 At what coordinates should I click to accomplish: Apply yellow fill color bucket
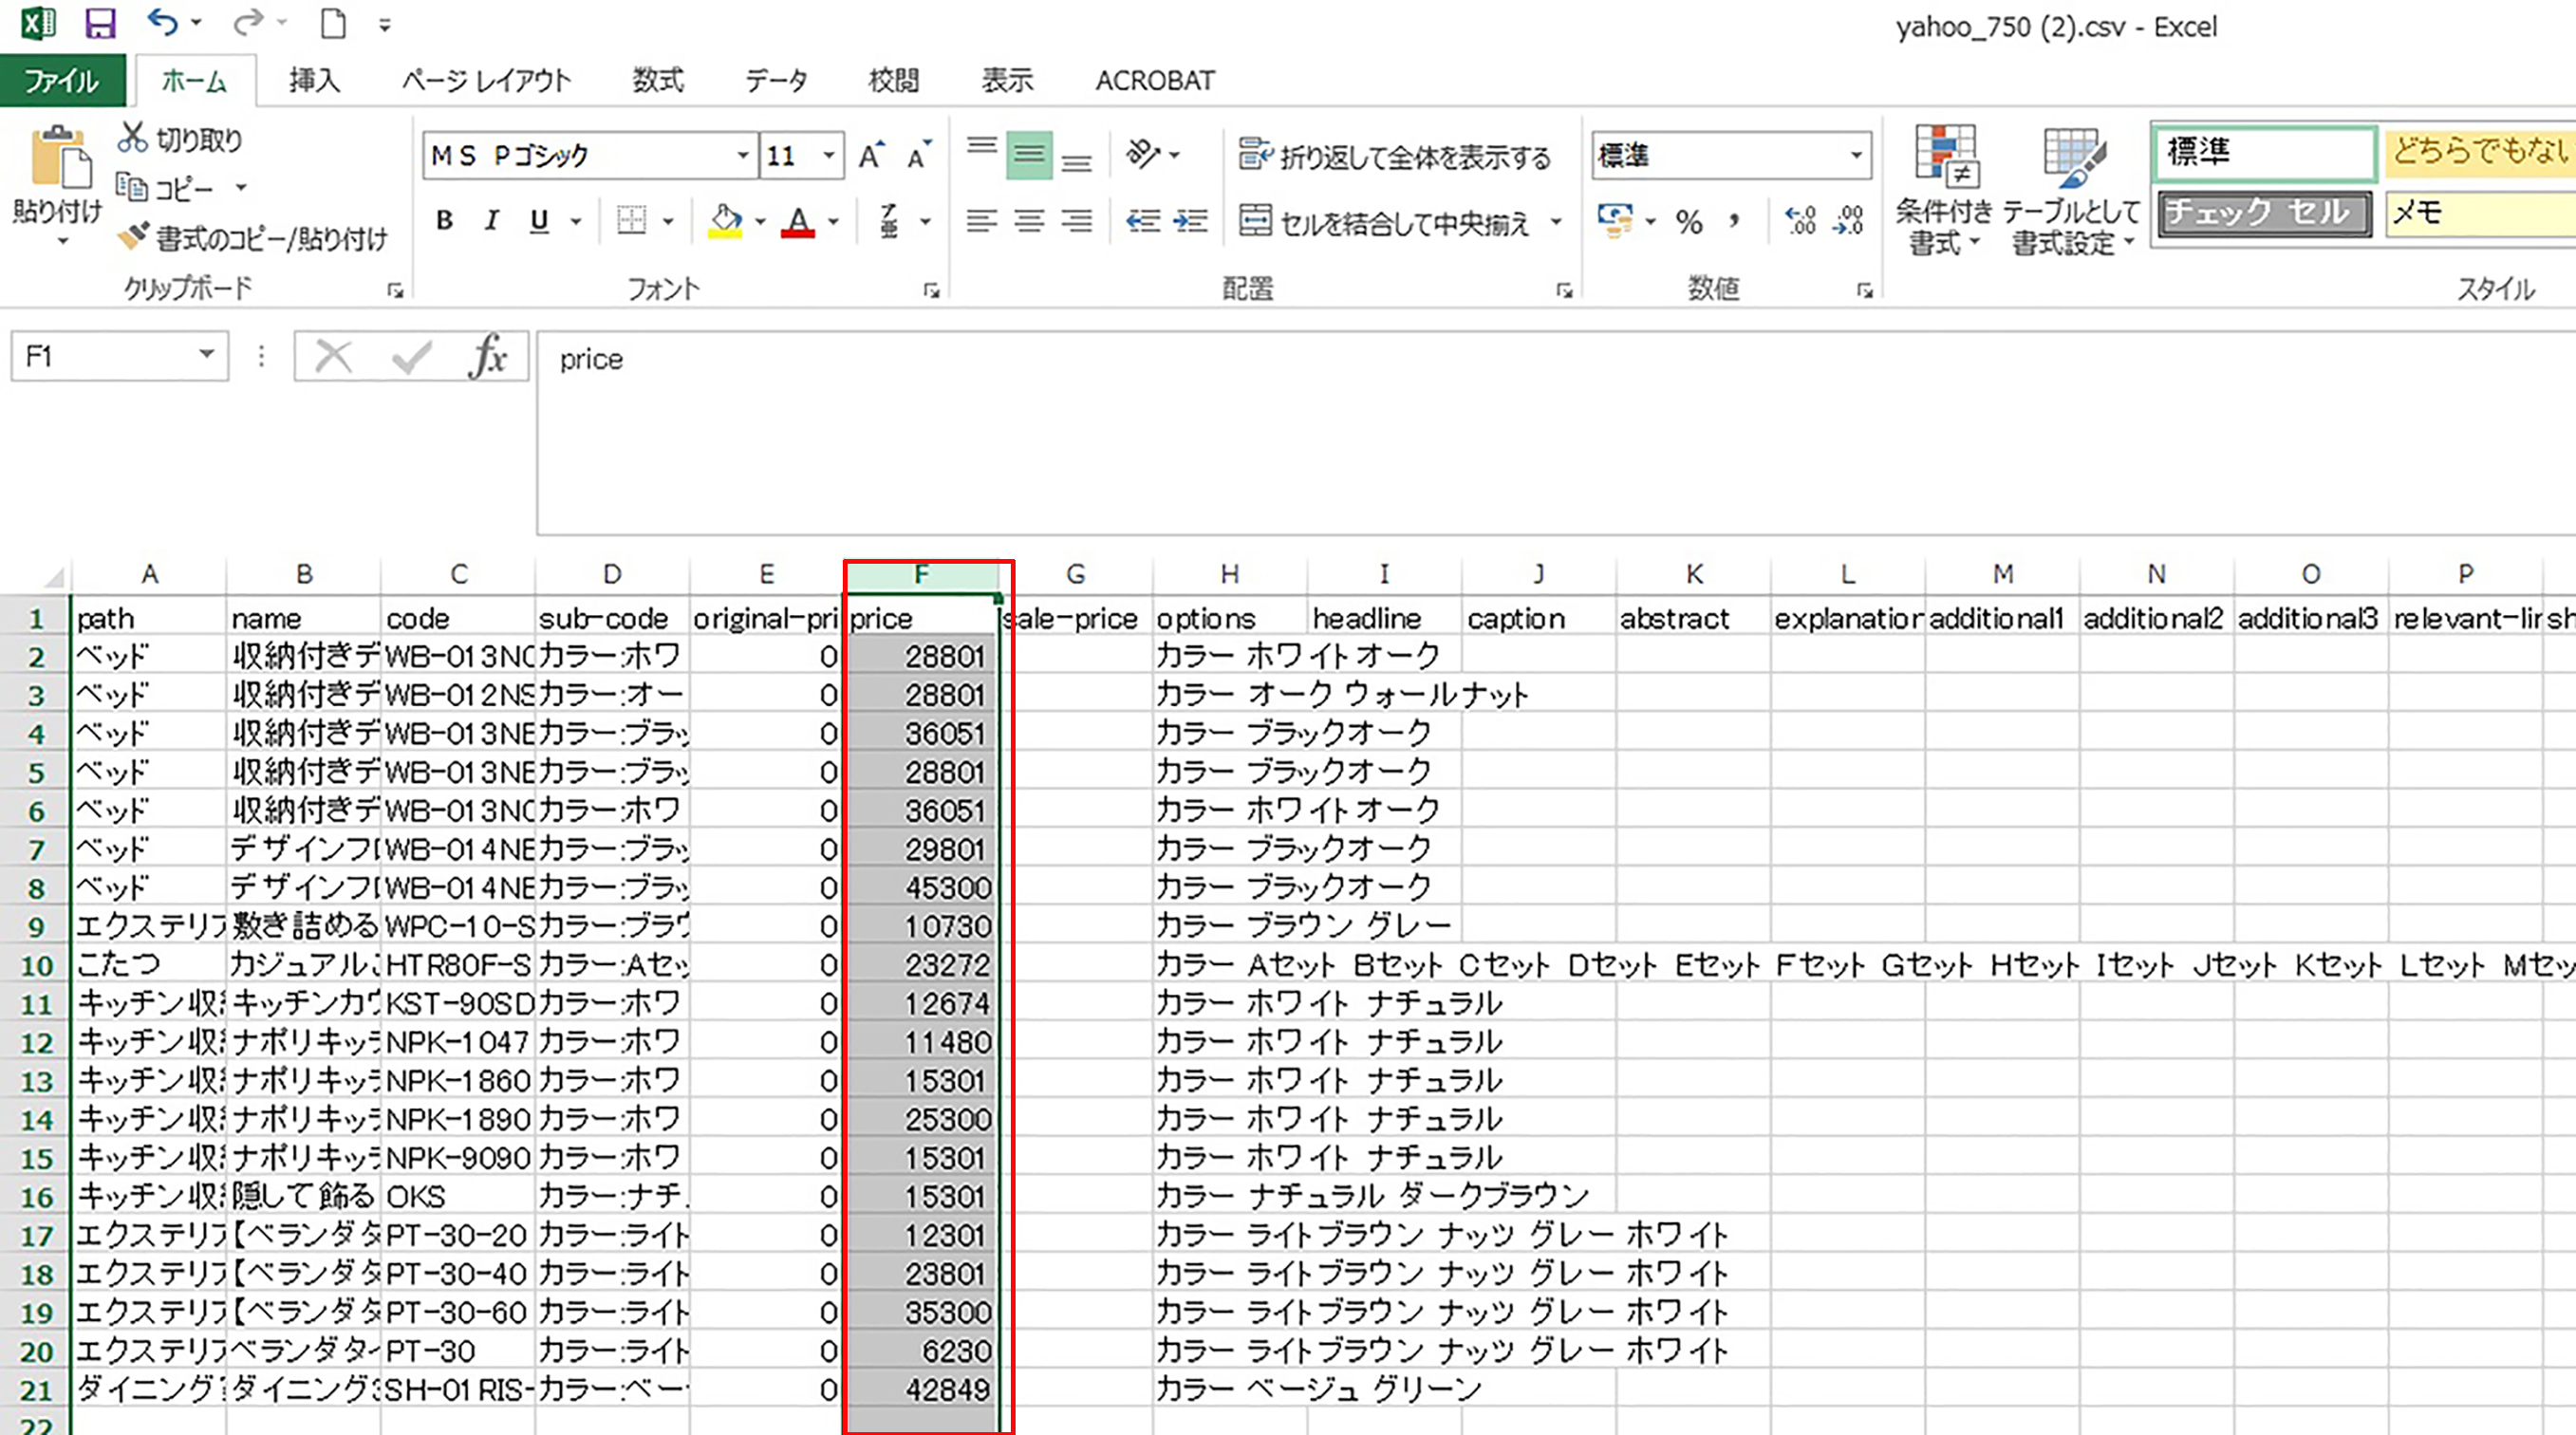pyautogui.click(x=726, y=221)
